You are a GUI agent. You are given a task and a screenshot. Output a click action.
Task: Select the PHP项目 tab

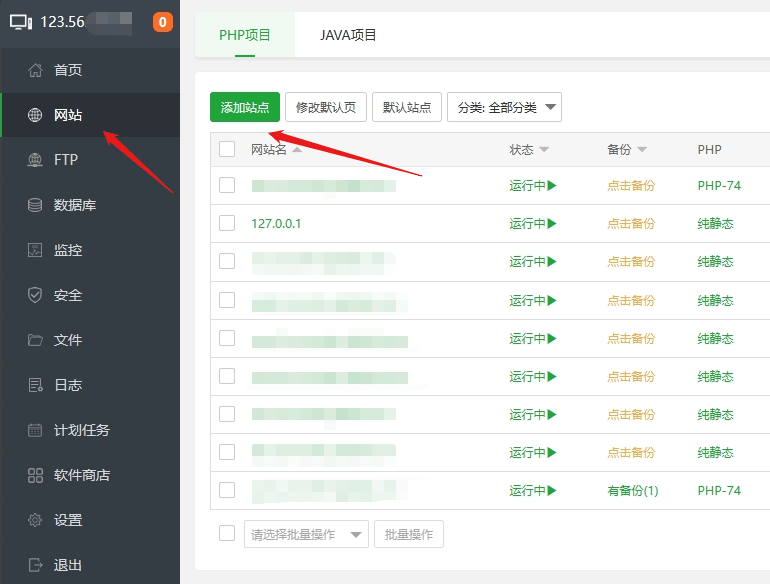pyautogui.click(x=245, y=35)
